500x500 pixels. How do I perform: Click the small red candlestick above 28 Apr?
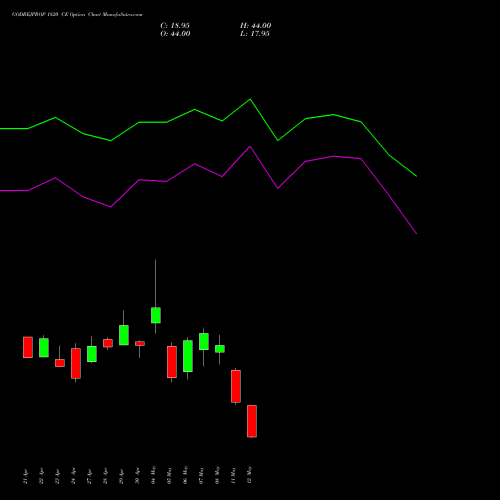(108, 343)
